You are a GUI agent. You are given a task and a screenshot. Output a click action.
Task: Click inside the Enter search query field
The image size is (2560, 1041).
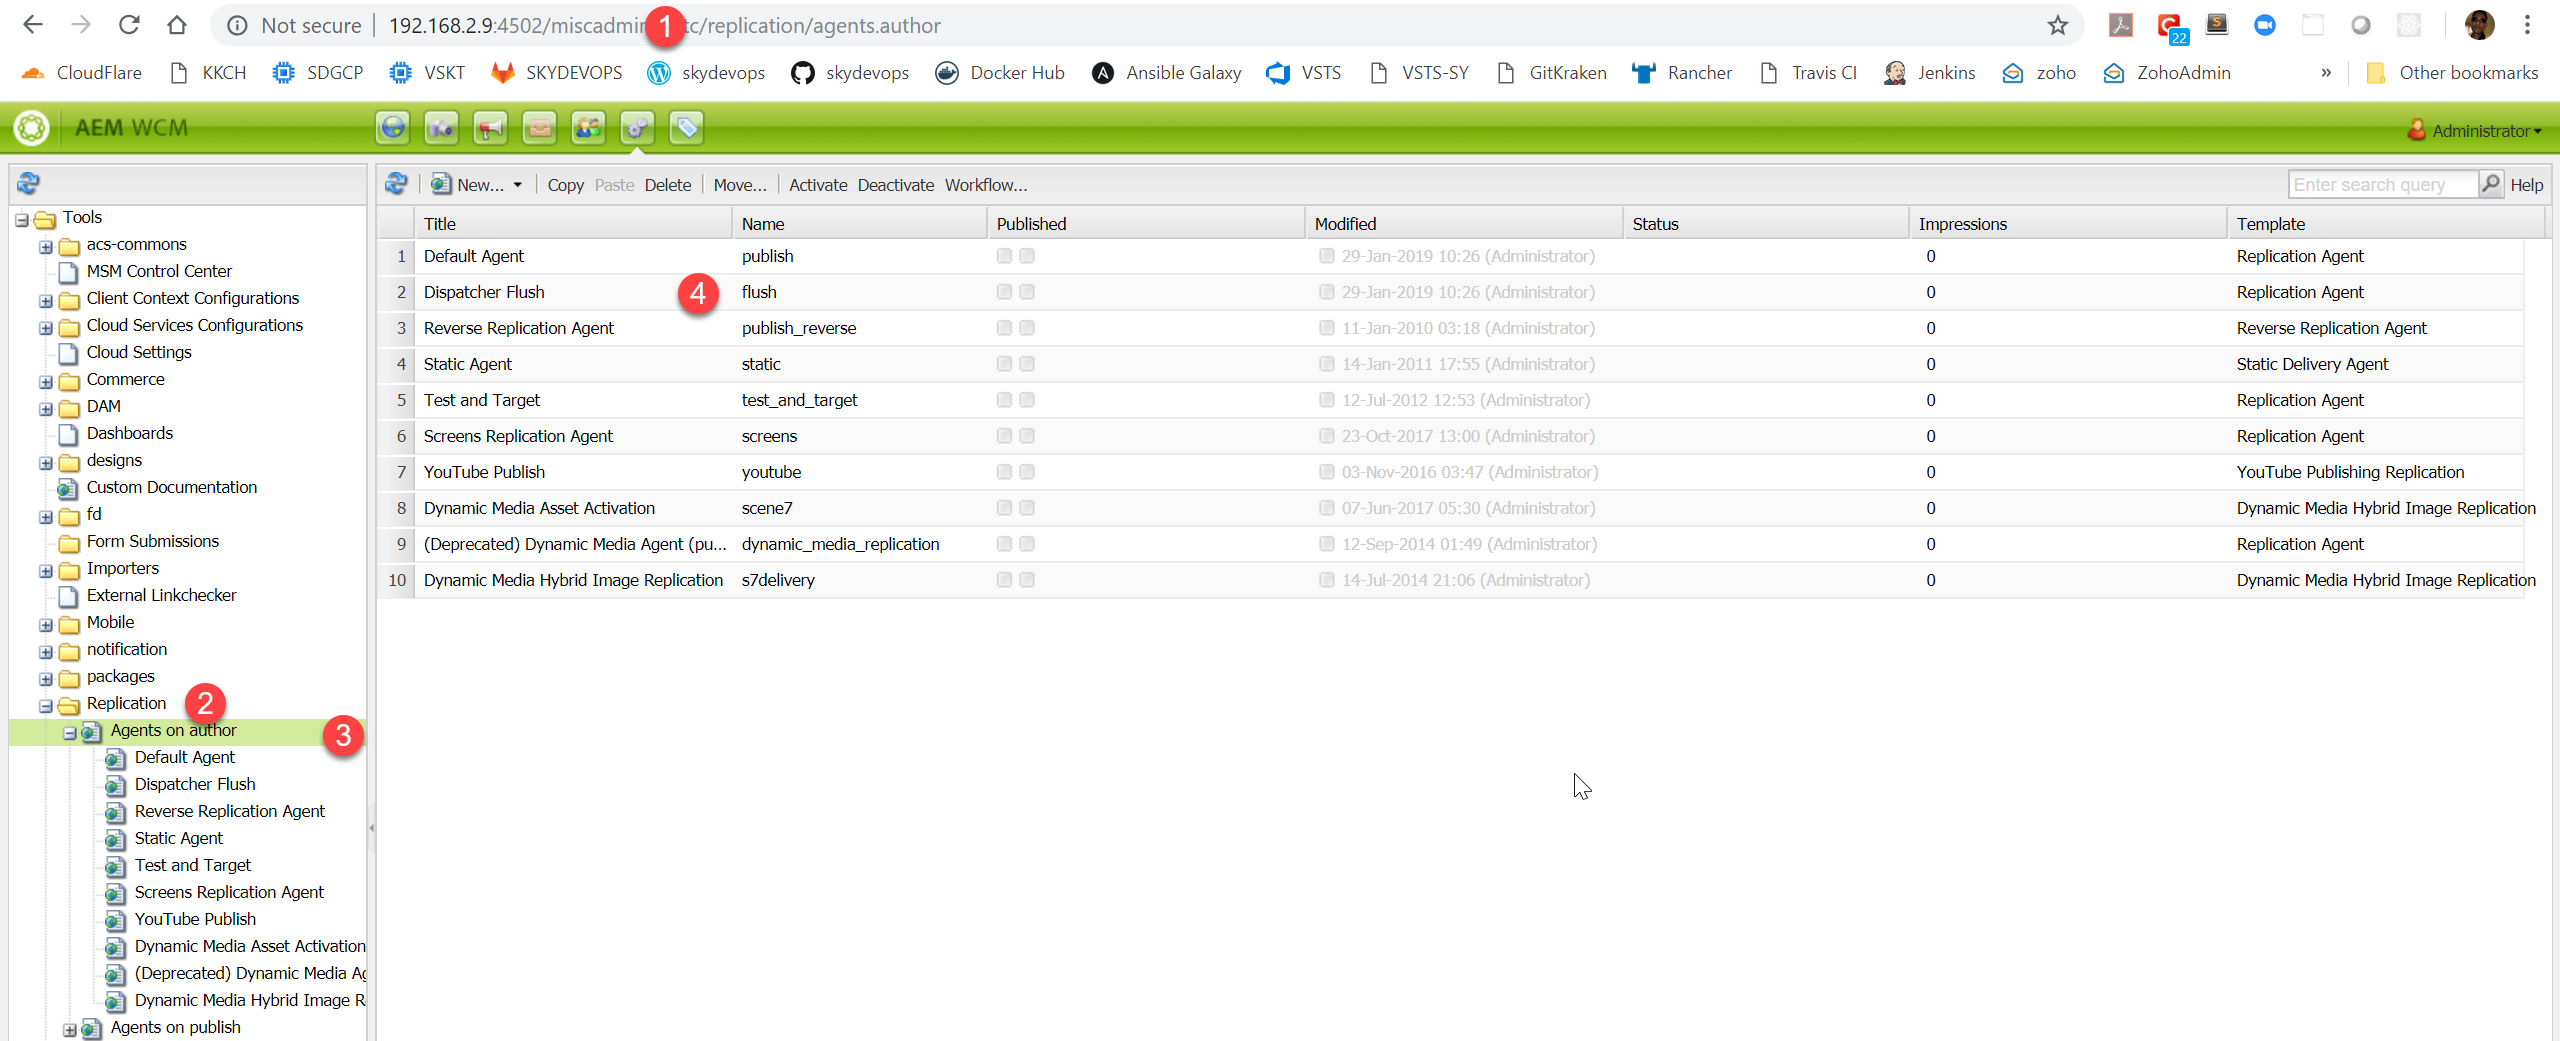point(2380,184)
